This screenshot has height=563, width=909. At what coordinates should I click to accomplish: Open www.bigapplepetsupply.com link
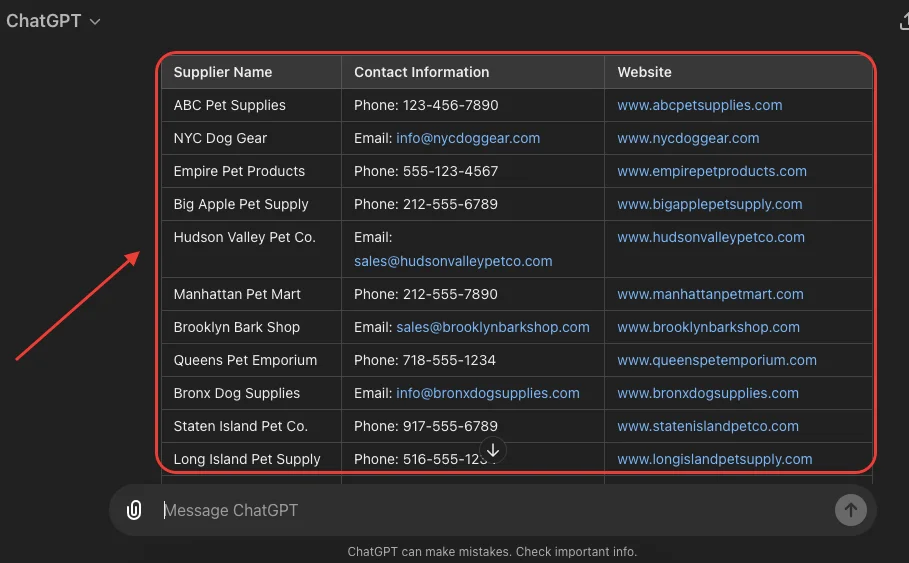click(710, 204)
